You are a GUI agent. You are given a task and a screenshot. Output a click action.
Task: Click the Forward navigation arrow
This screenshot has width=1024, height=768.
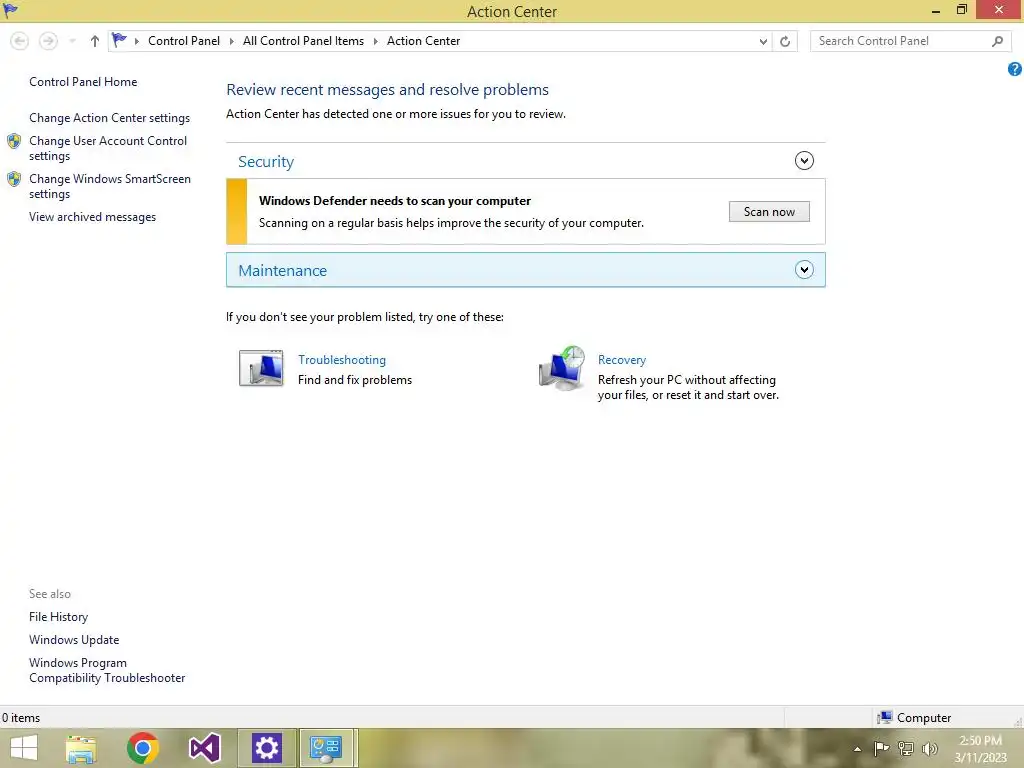pos(48,41)
